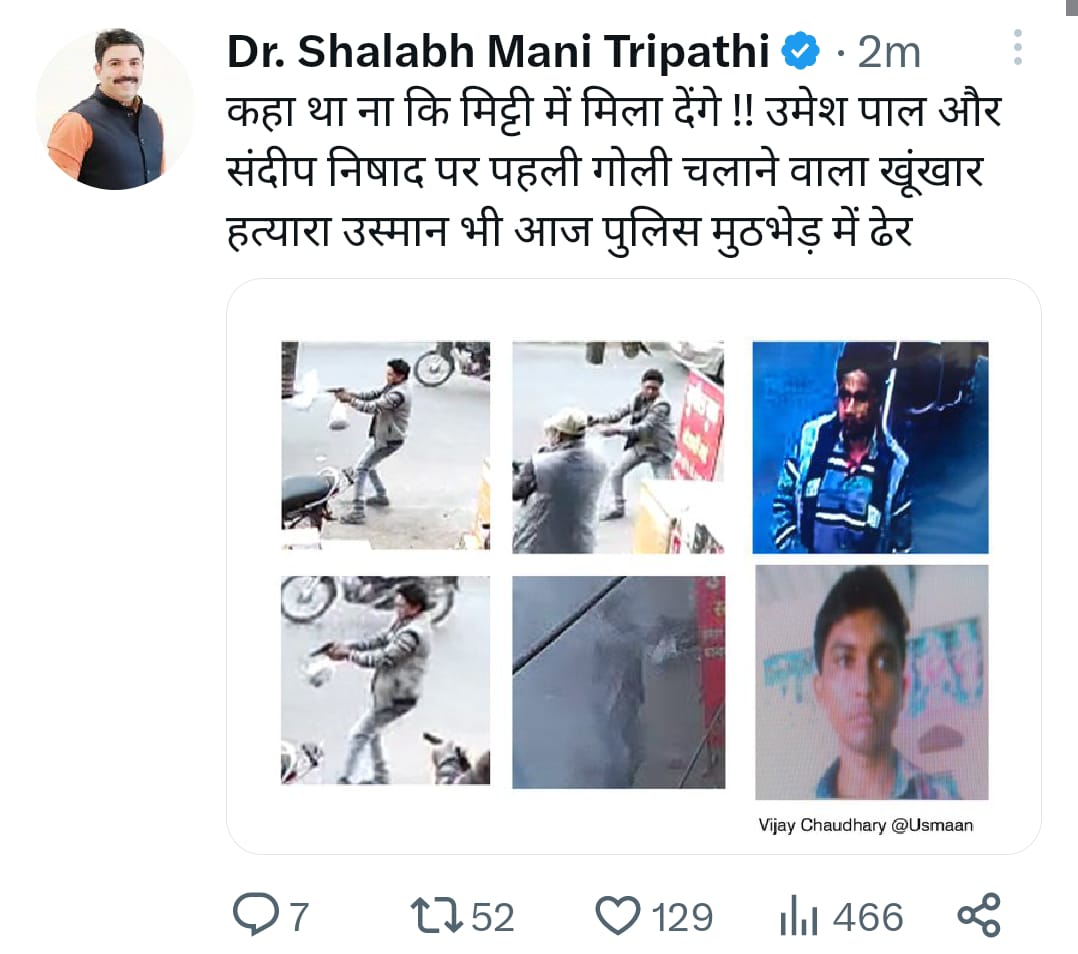
Task: Open top-middle photo of street scuffle
Action: coord(618,447)
